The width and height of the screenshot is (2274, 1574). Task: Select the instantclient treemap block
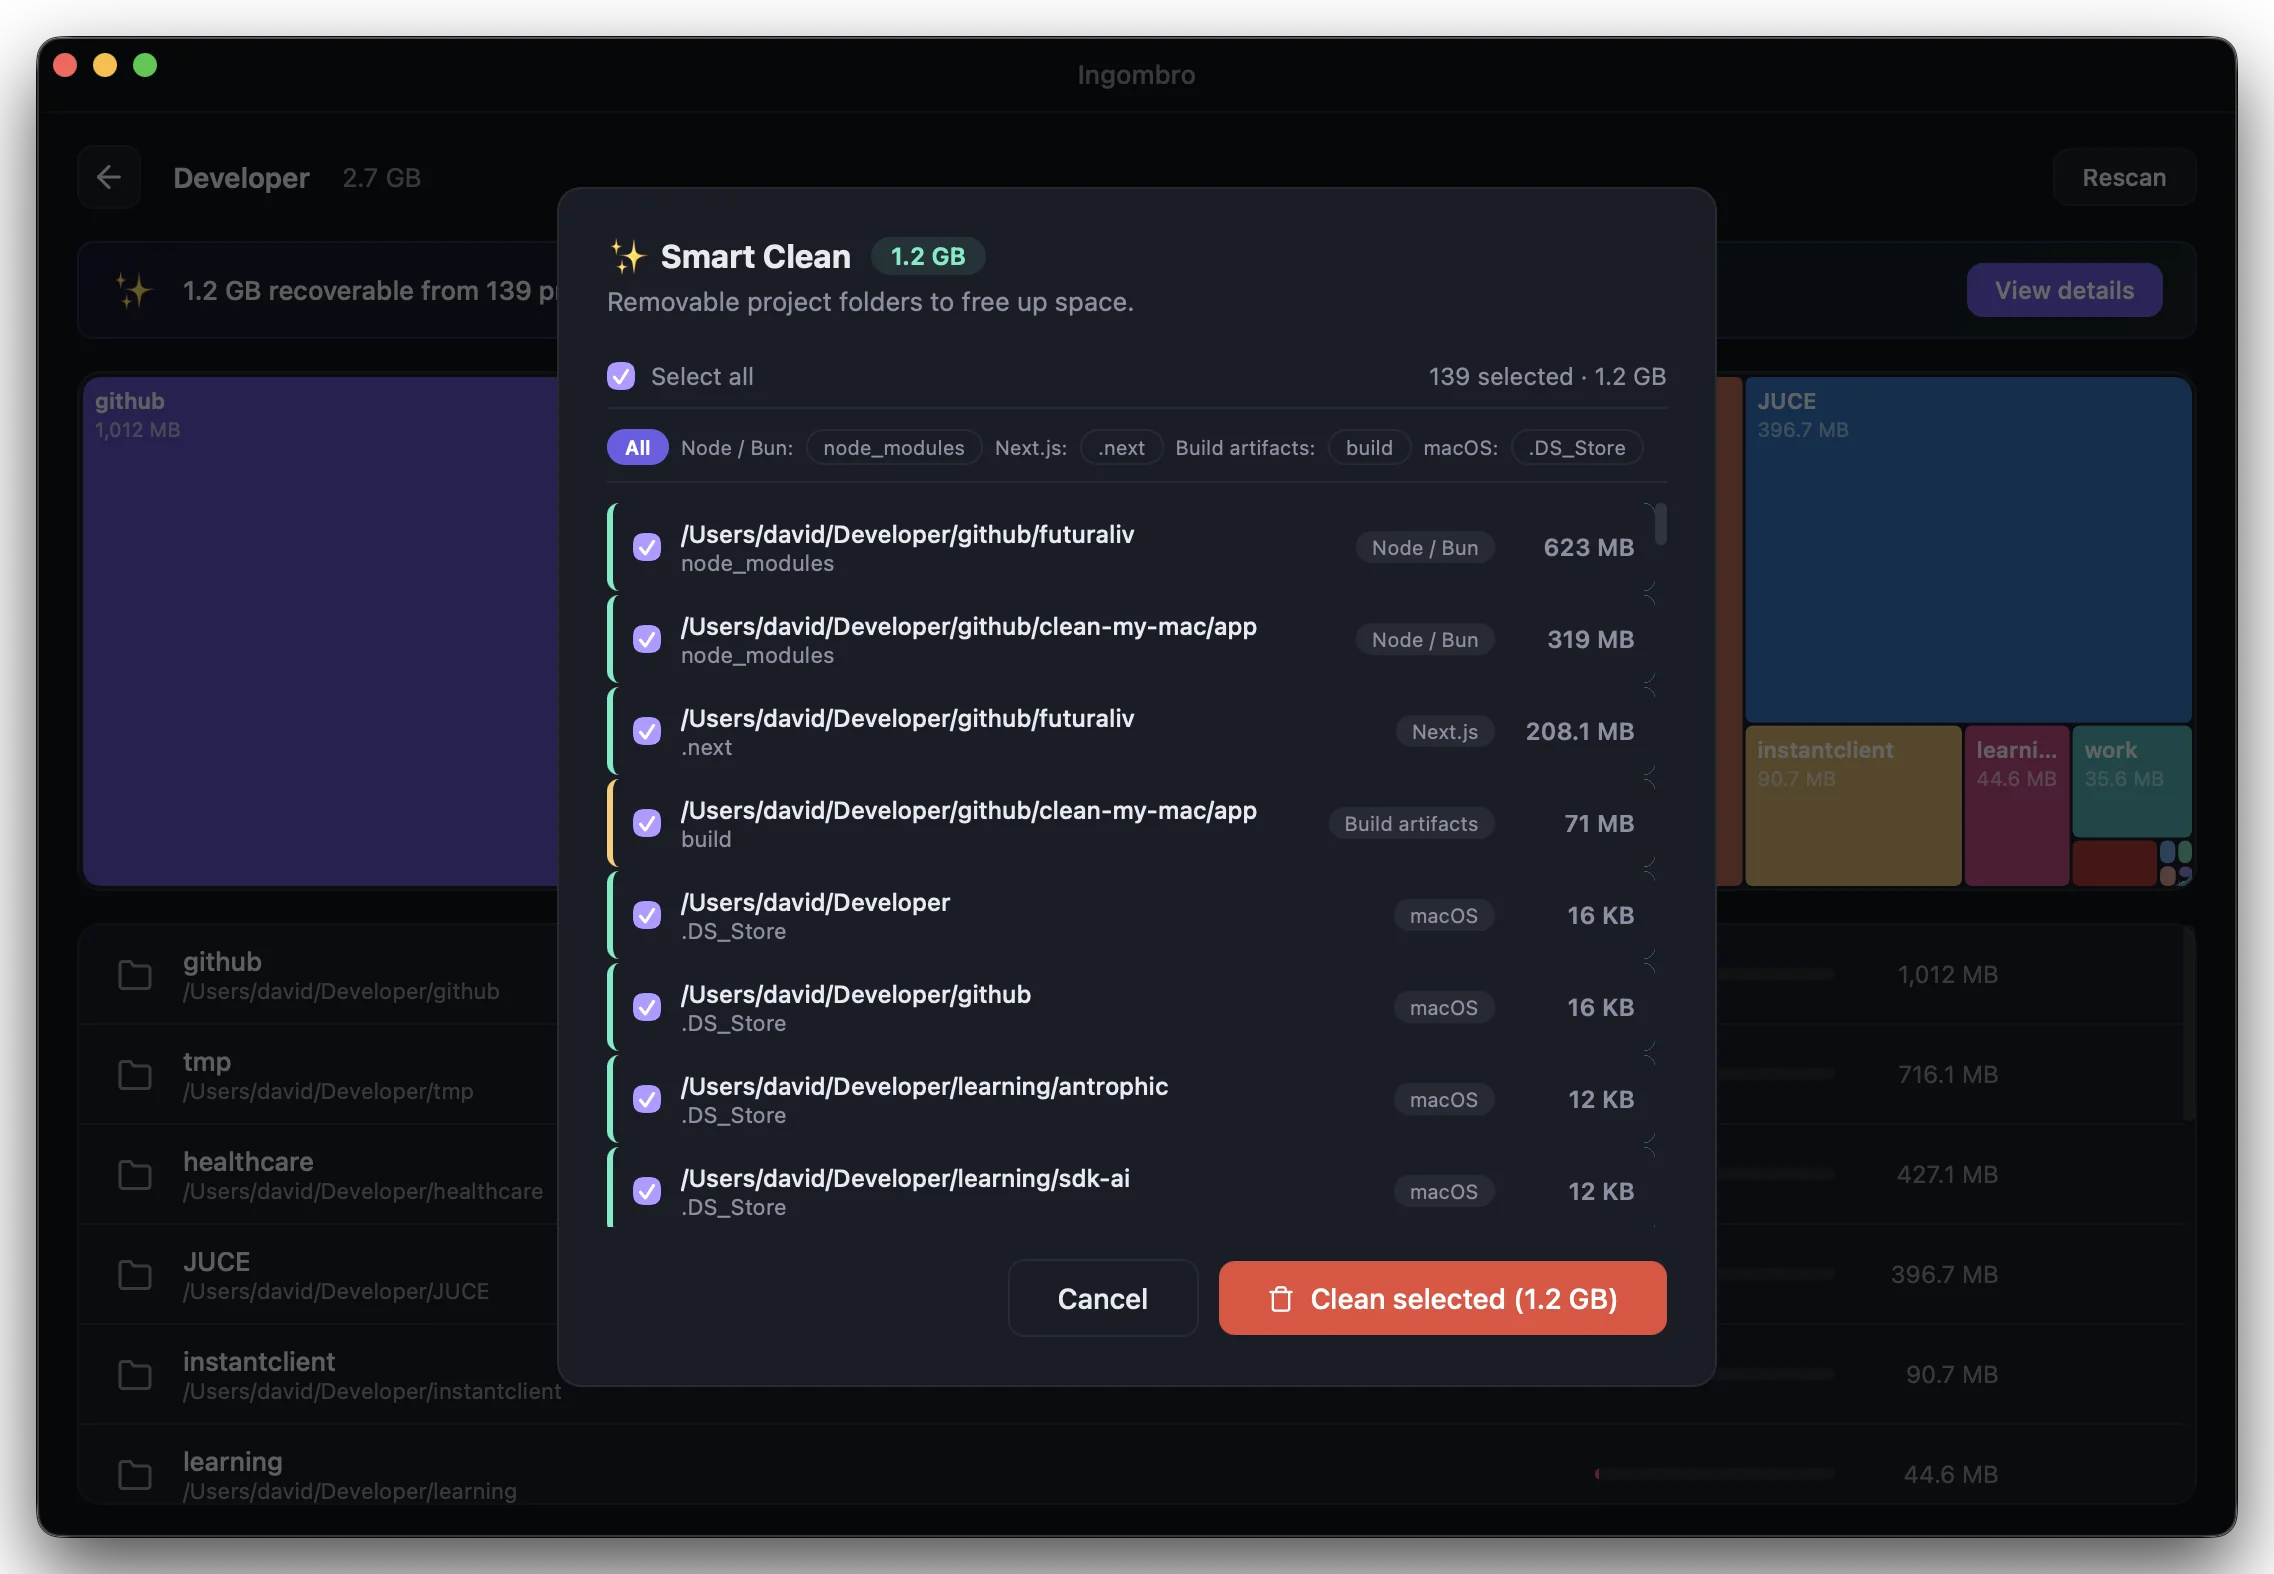pos(1853,805)
